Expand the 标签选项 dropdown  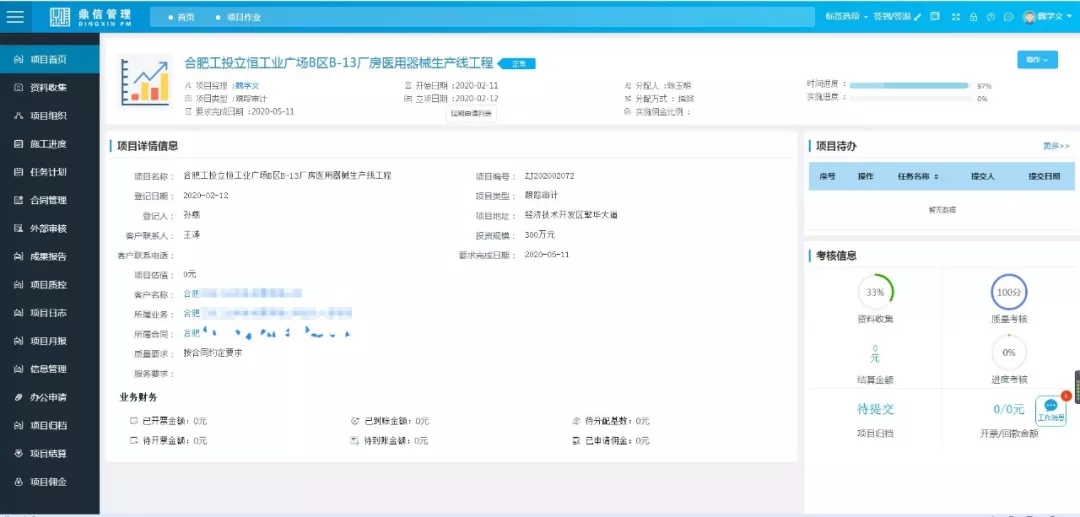(x=847, y=17)
